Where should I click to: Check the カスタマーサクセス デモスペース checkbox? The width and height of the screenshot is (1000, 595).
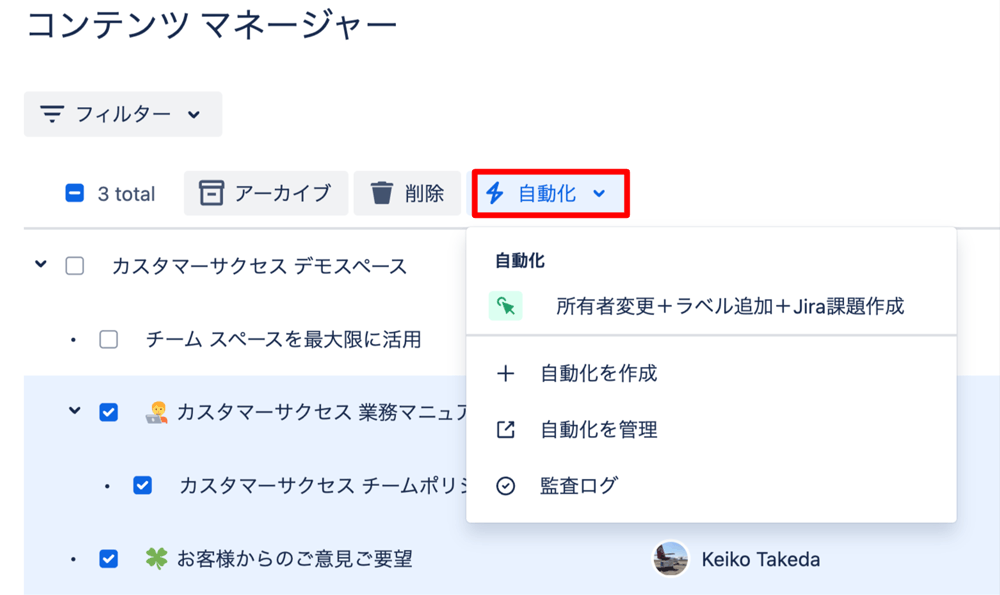(75, 265)
